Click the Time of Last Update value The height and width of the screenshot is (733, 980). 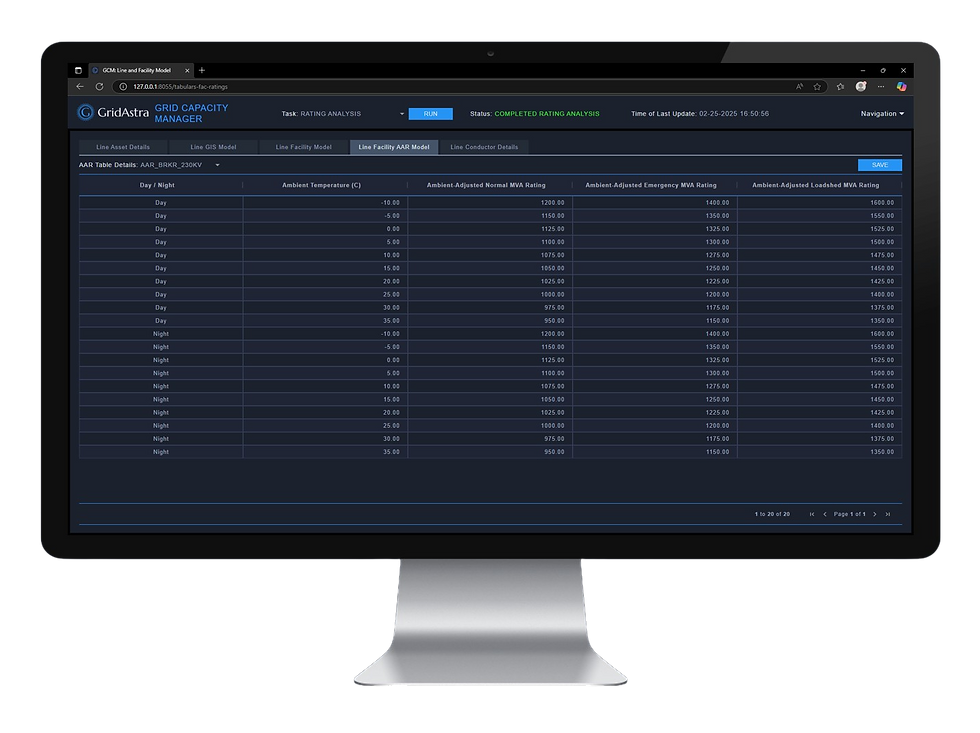click(734, 114)
